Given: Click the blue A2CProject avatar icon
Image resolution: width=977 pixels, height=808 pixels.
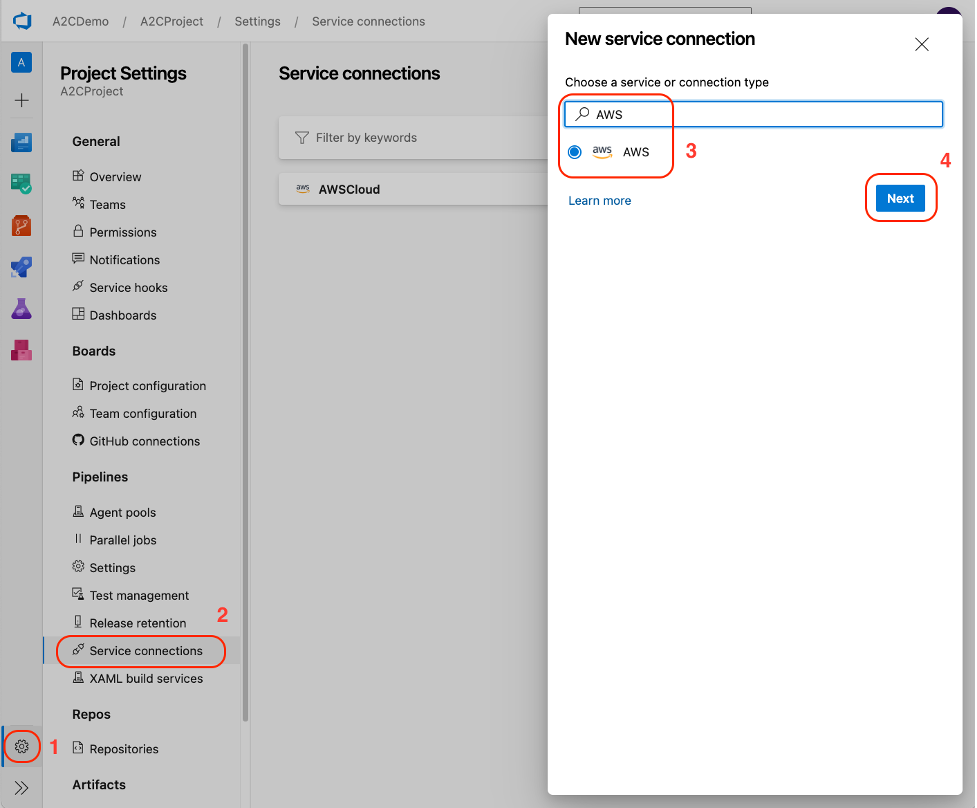Looking at the screenshot, I should tap(22, 62).
